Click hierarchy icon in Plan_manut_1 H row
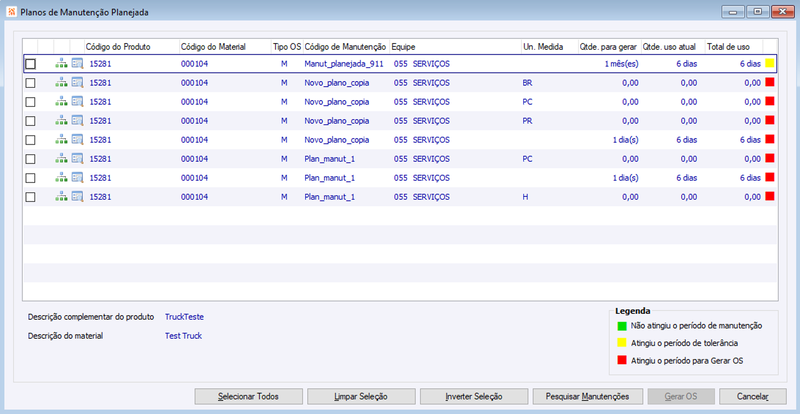 click(x=61, y=197)
